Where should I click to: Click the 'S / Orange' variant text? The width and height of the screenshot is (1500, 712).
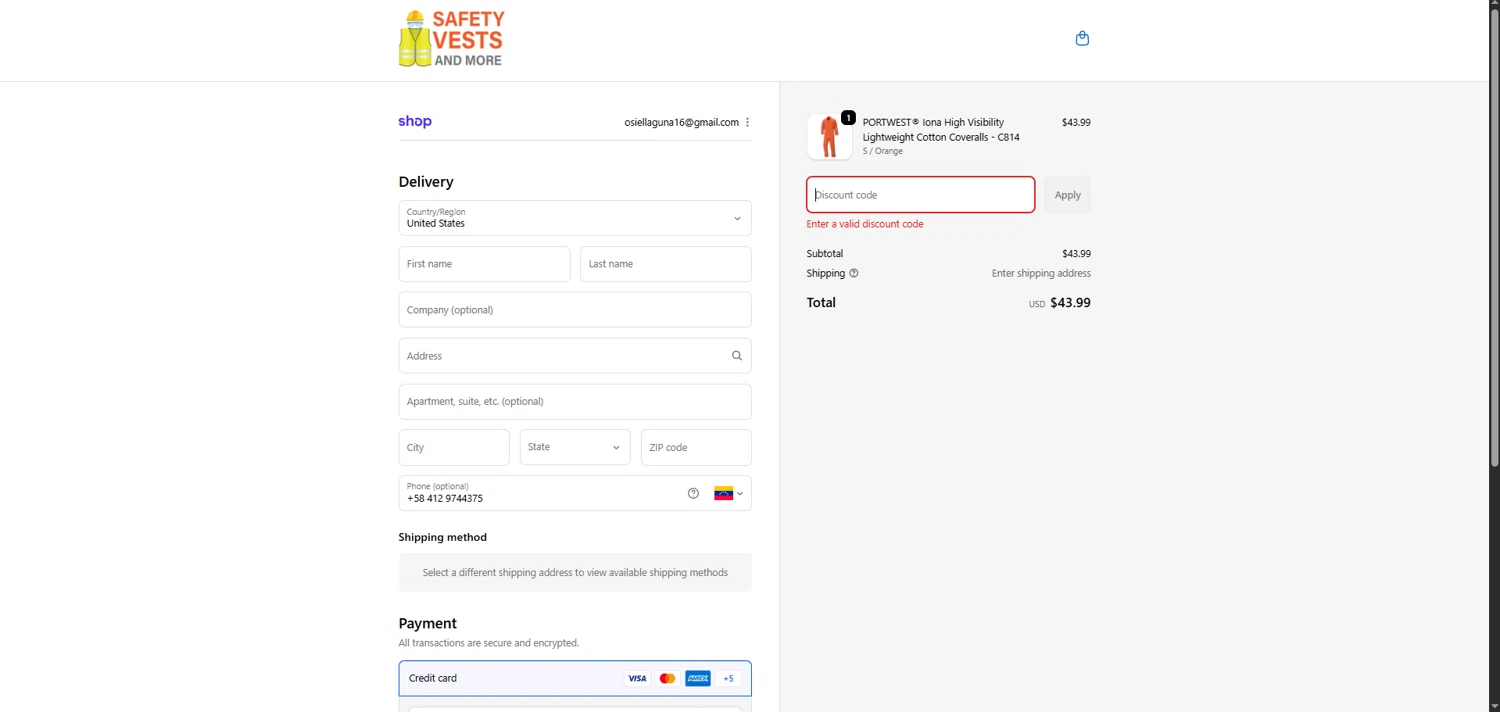click(883, 151)
